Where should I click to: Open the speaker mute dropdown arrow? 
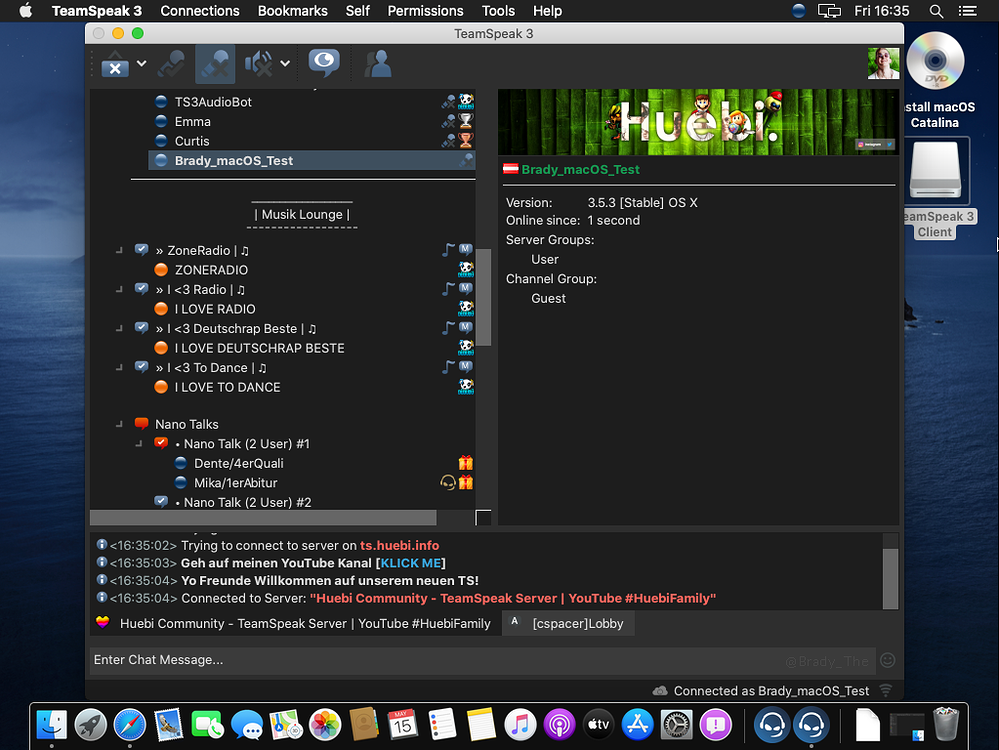coord(285,64)
